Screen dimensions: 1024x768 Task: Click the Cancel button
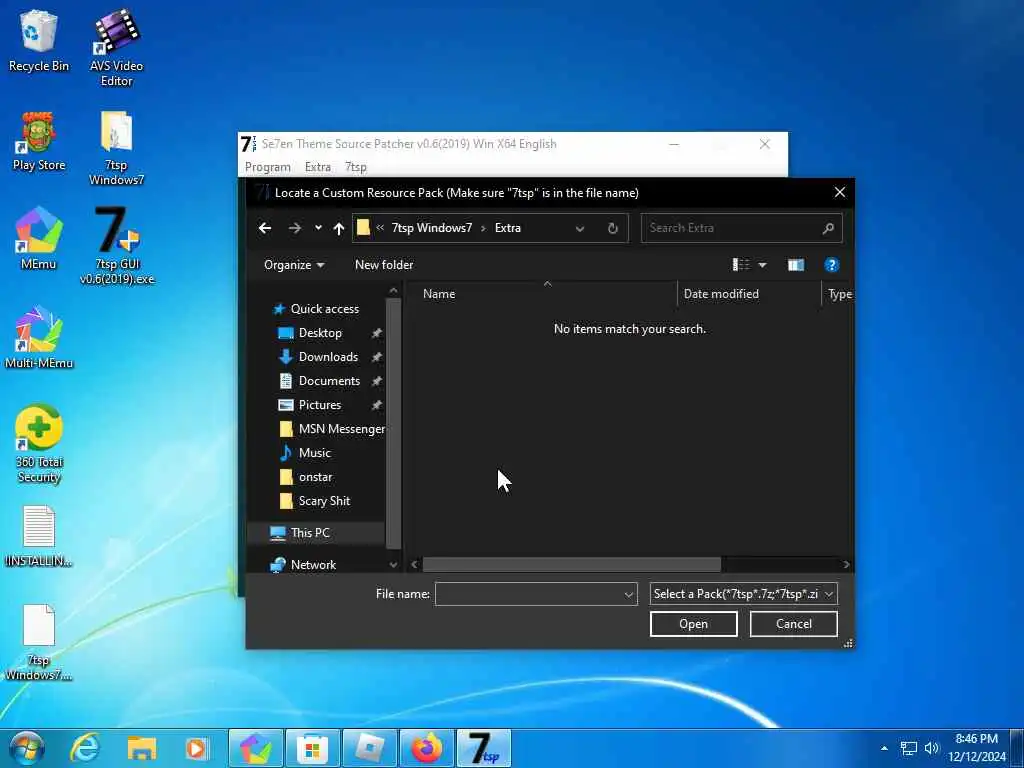coord(793,624)
